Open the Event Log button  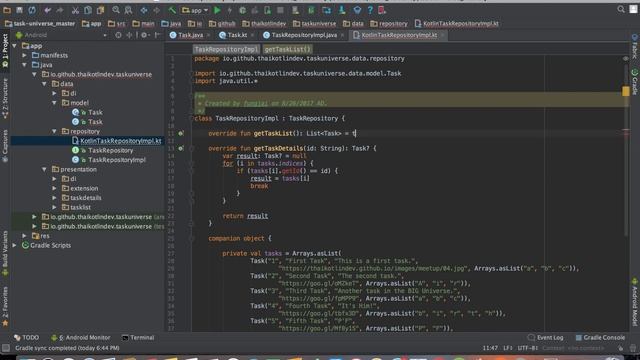546,338
